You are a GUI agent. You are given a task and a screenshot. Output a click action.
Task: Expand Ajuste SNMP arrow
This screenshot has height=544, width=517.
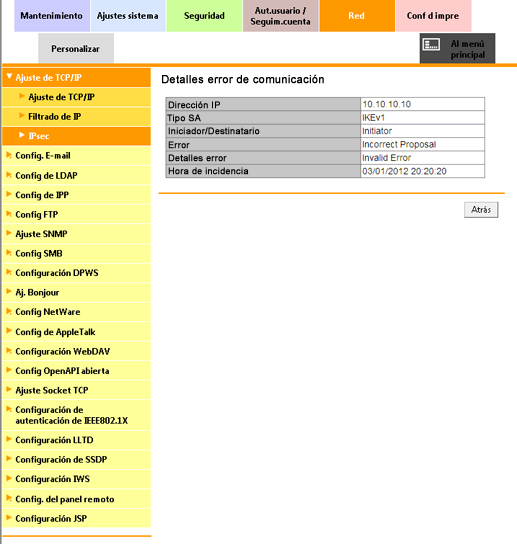click(x=9, y=233)
